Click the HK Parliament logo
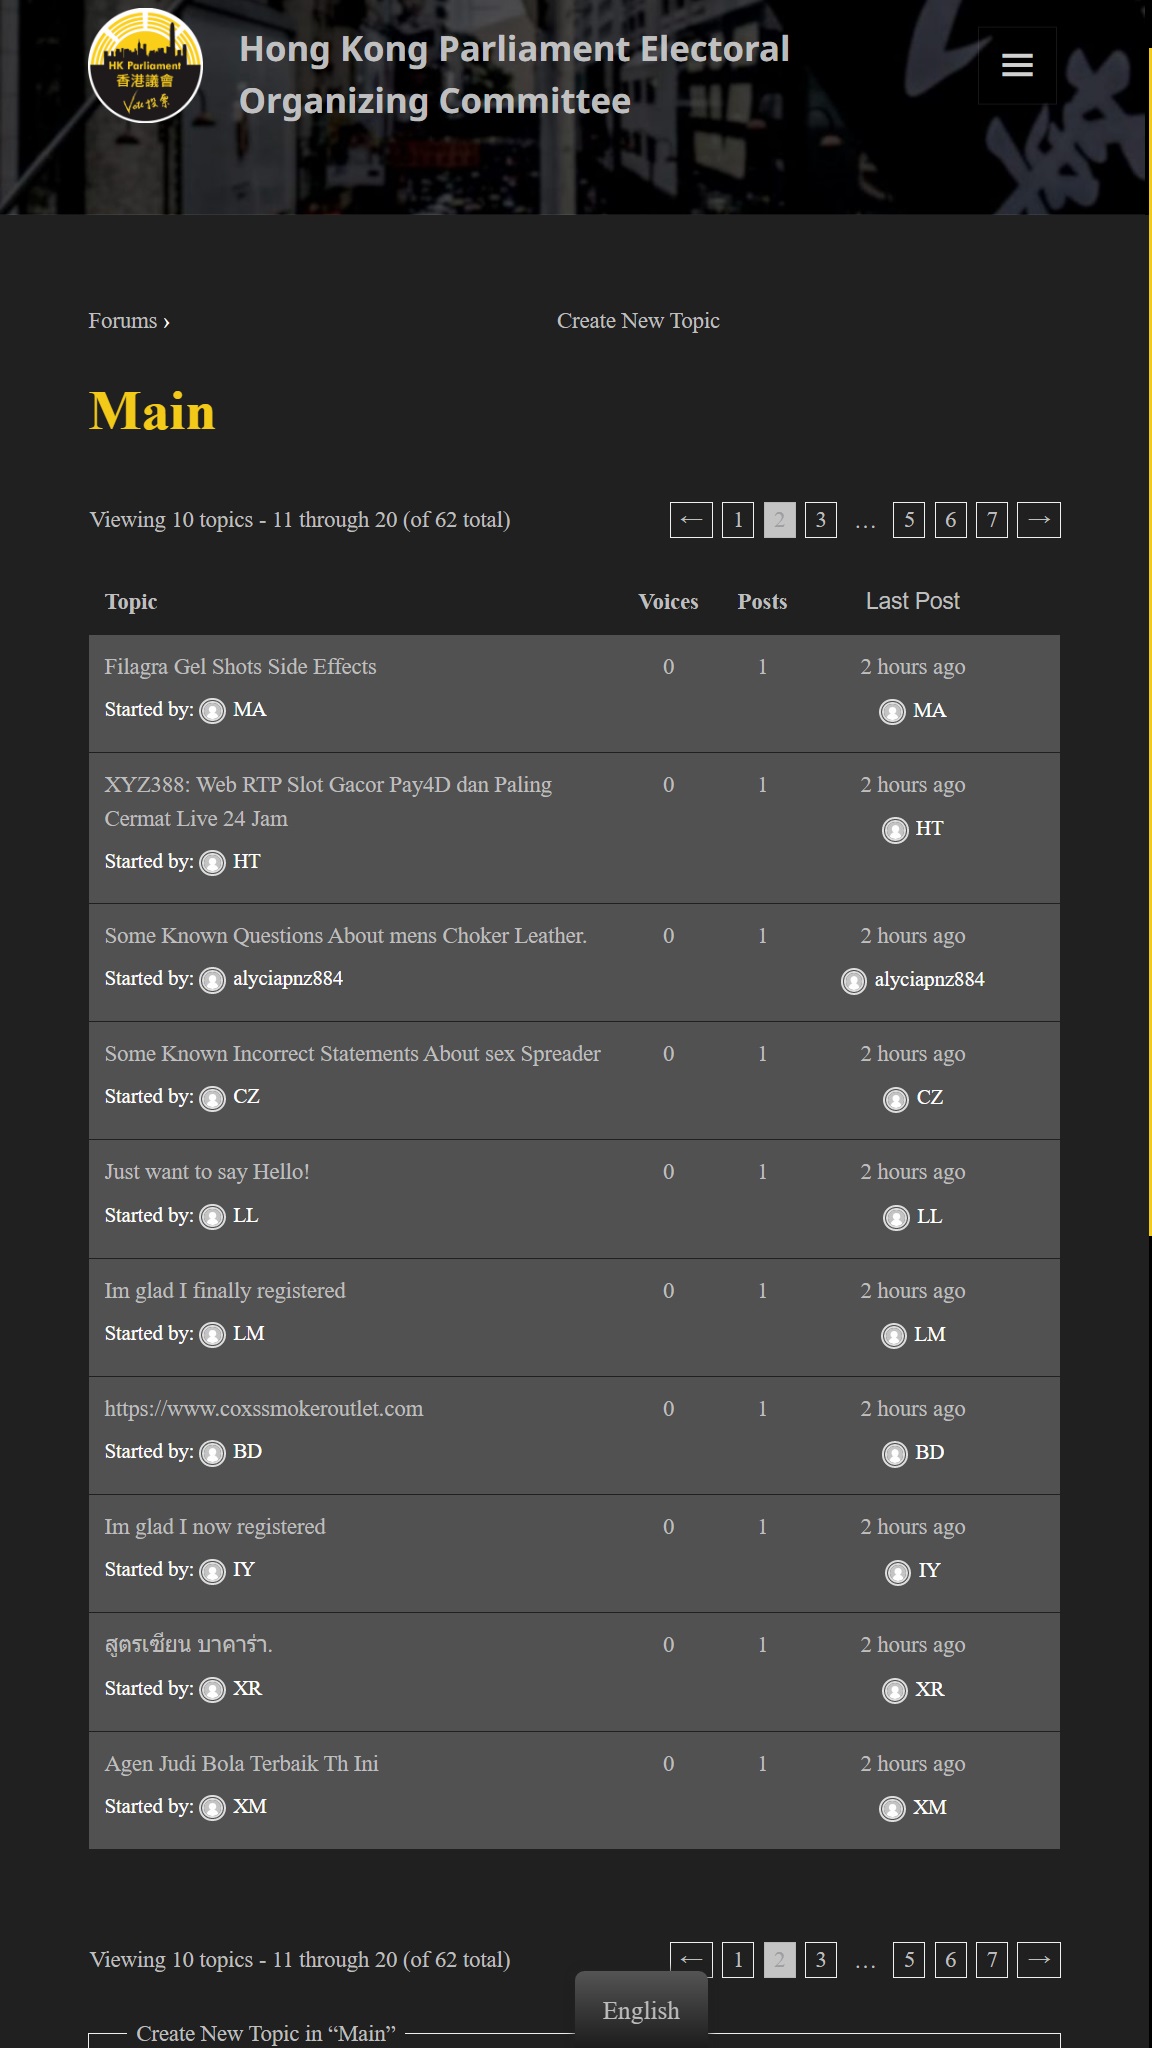Image resolution: width=1152 pixels, height=2048 pixels. pos(146,66)
